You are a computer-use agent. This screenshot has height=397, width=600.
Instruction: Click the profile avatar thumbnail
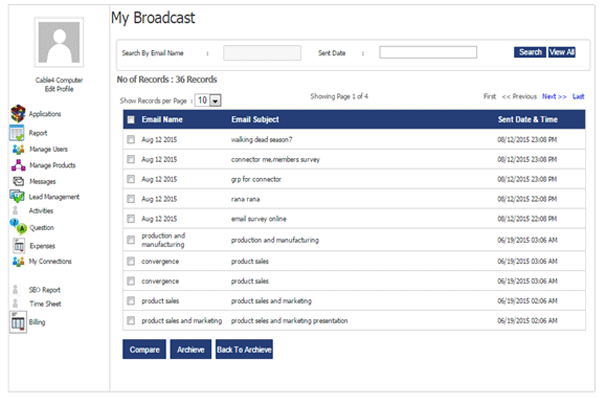(x=59, y=42)
